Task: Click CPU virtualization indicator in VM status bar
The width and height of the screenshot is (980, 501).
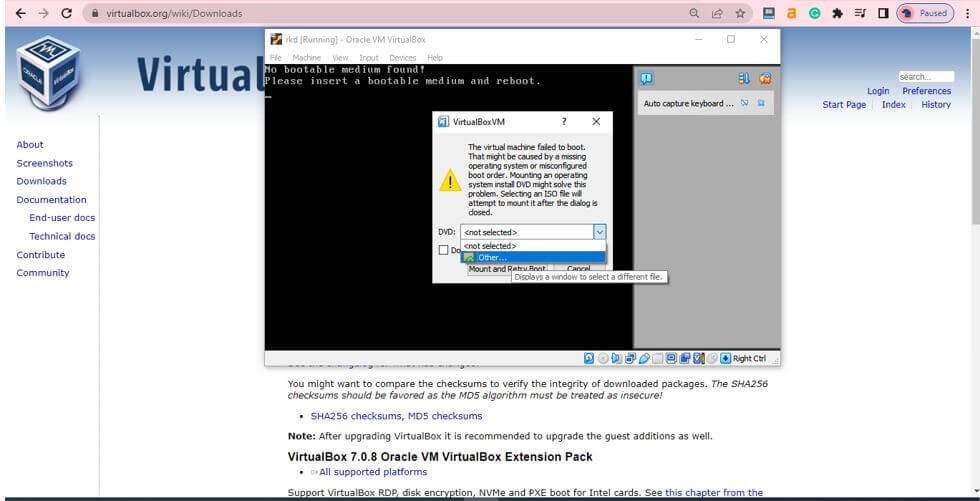Action: click(699, 359)
